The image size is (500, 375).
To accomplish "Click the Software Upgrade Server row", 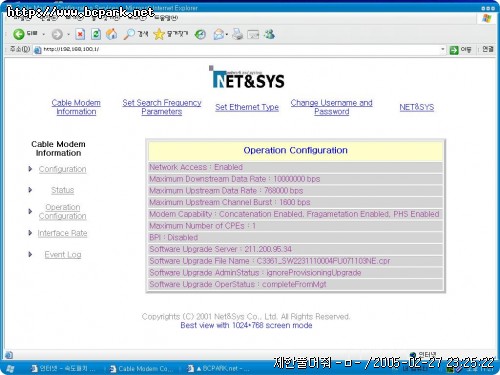I will pyautogui.click(x=296, y=249).
